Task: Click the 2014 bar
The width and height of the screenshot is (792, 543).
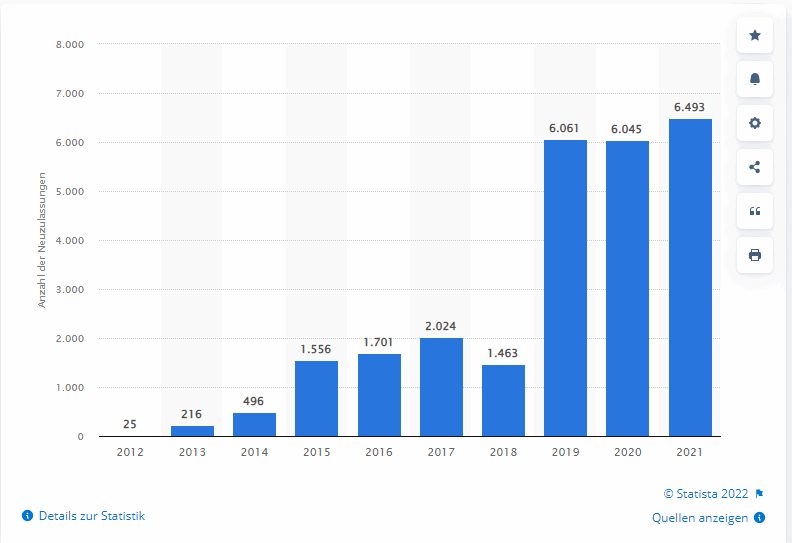Action: tap(254, 424)
